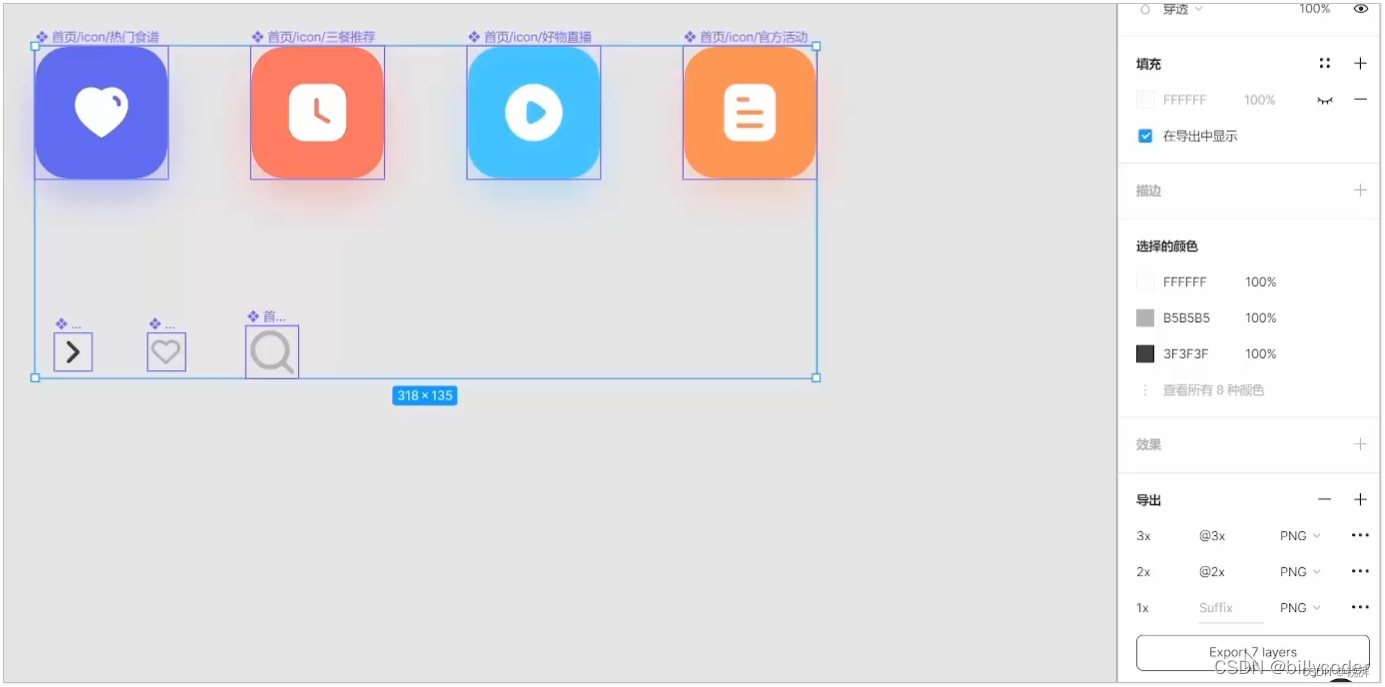Click the label 首页/icon/官方活动

point(753,37)
